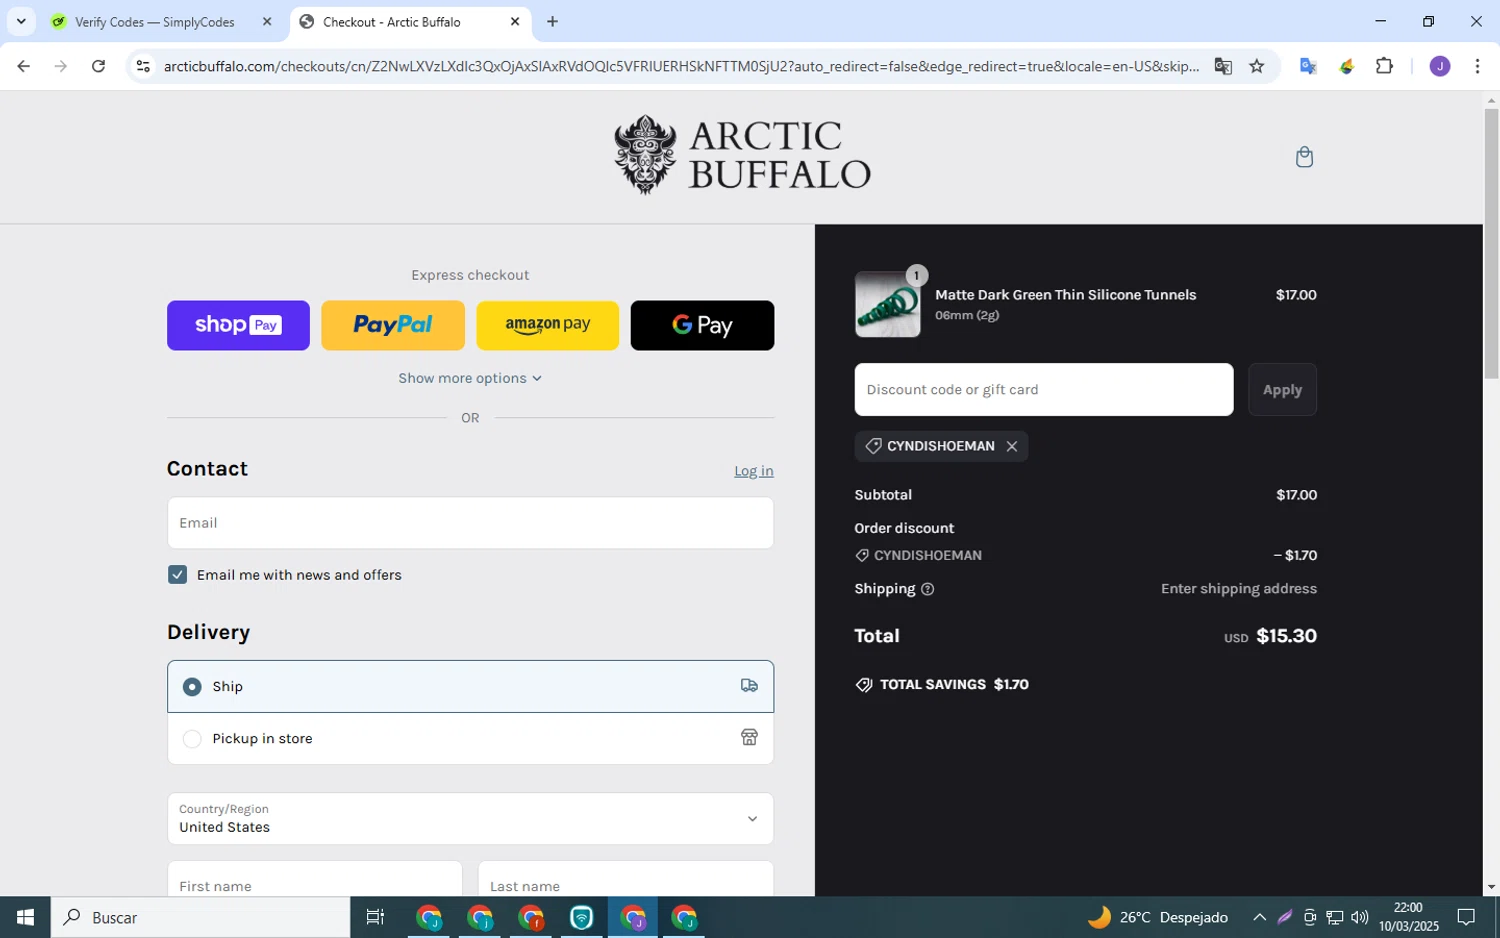Select the Ship delivery option
This screenshot has height=938, width=1500.
(x=470, y=686)
